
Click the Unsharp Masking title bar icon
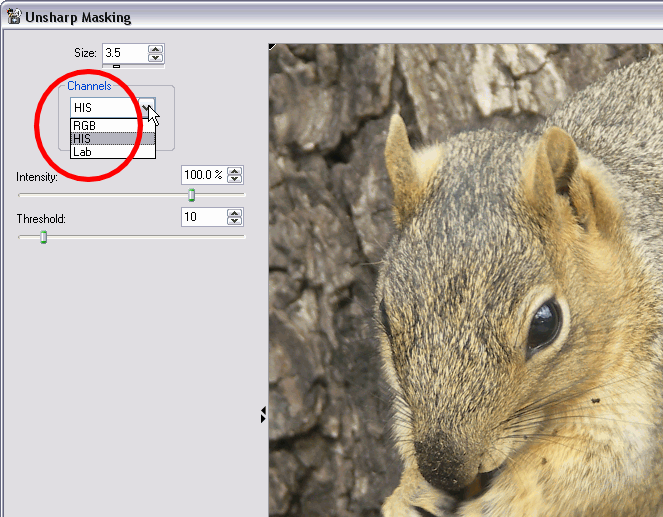[13, 17]
